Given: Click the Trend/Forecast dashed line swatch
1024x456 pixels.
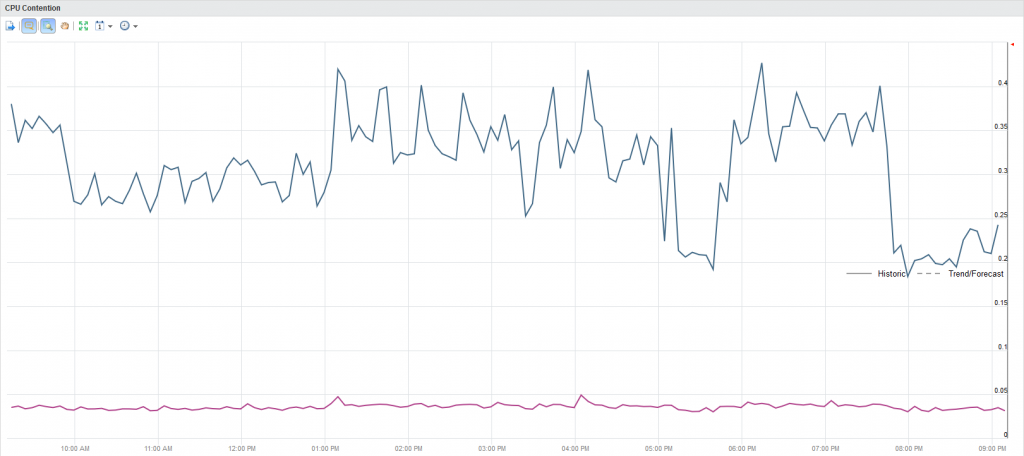Looking at the screenshot, I should point(927,273).
